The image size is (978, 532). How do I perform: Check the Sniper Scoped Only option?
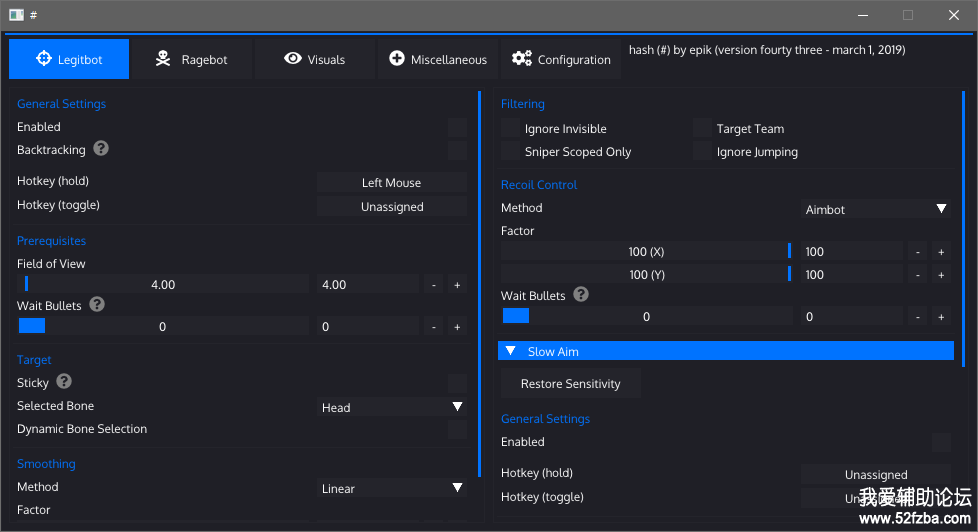pyautogui.click(x=511, y=152)
